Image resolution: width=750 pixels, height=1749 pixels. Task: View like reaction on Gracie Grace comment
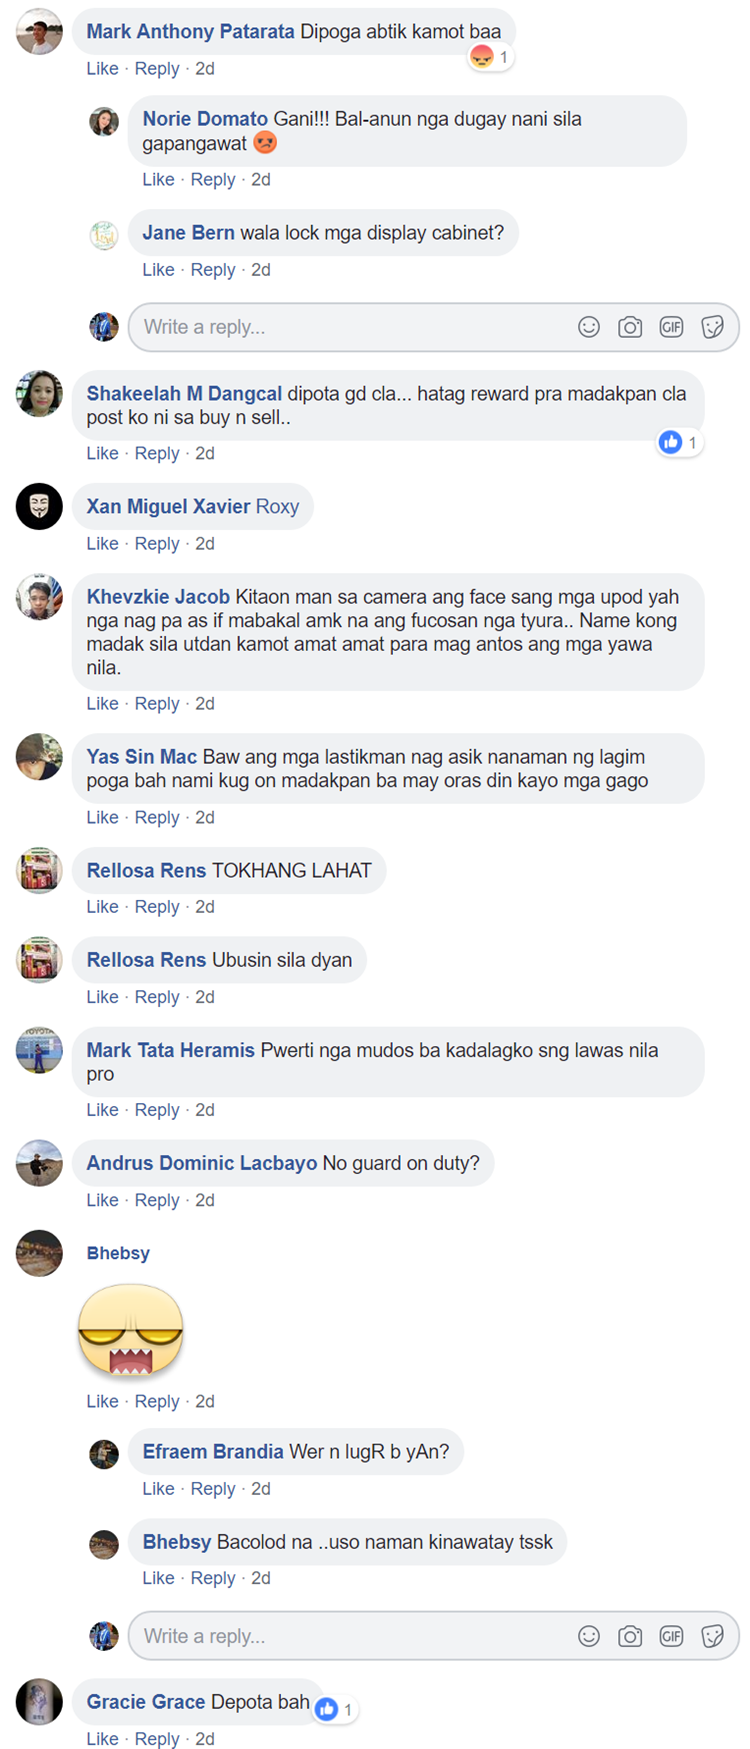click(x=335, y=1710)
